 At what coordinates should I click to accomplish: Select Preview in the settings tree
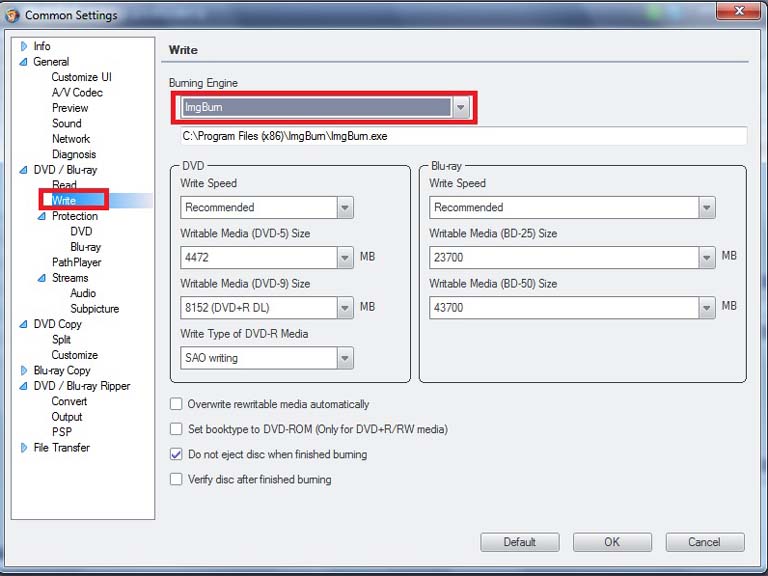point(70,108)
